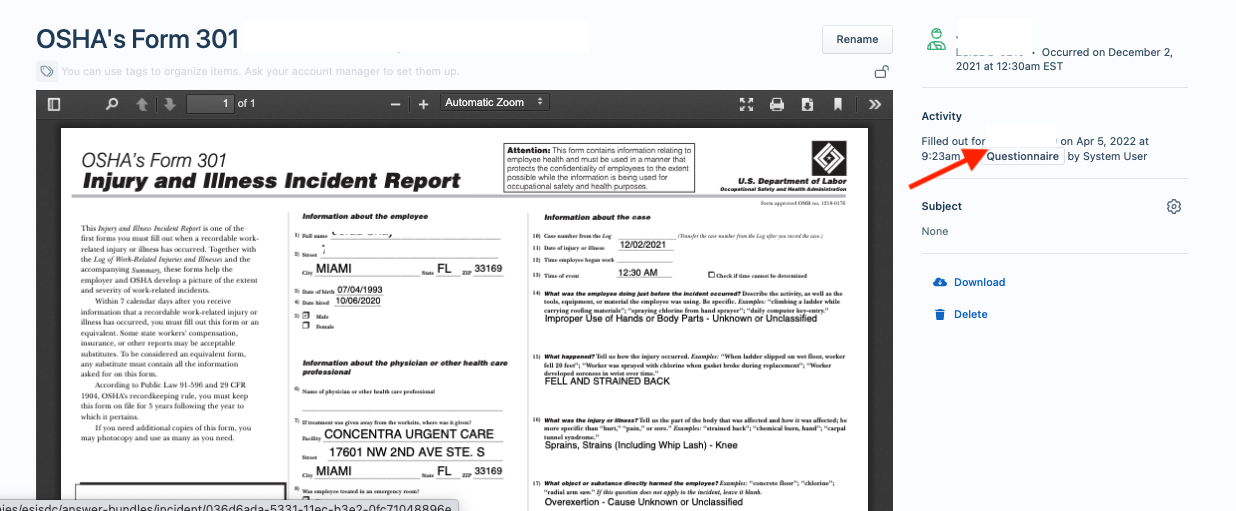Viewport: 1236px width, 511px height.
Task: Print the PDF document
Action: tap(777, 104)
